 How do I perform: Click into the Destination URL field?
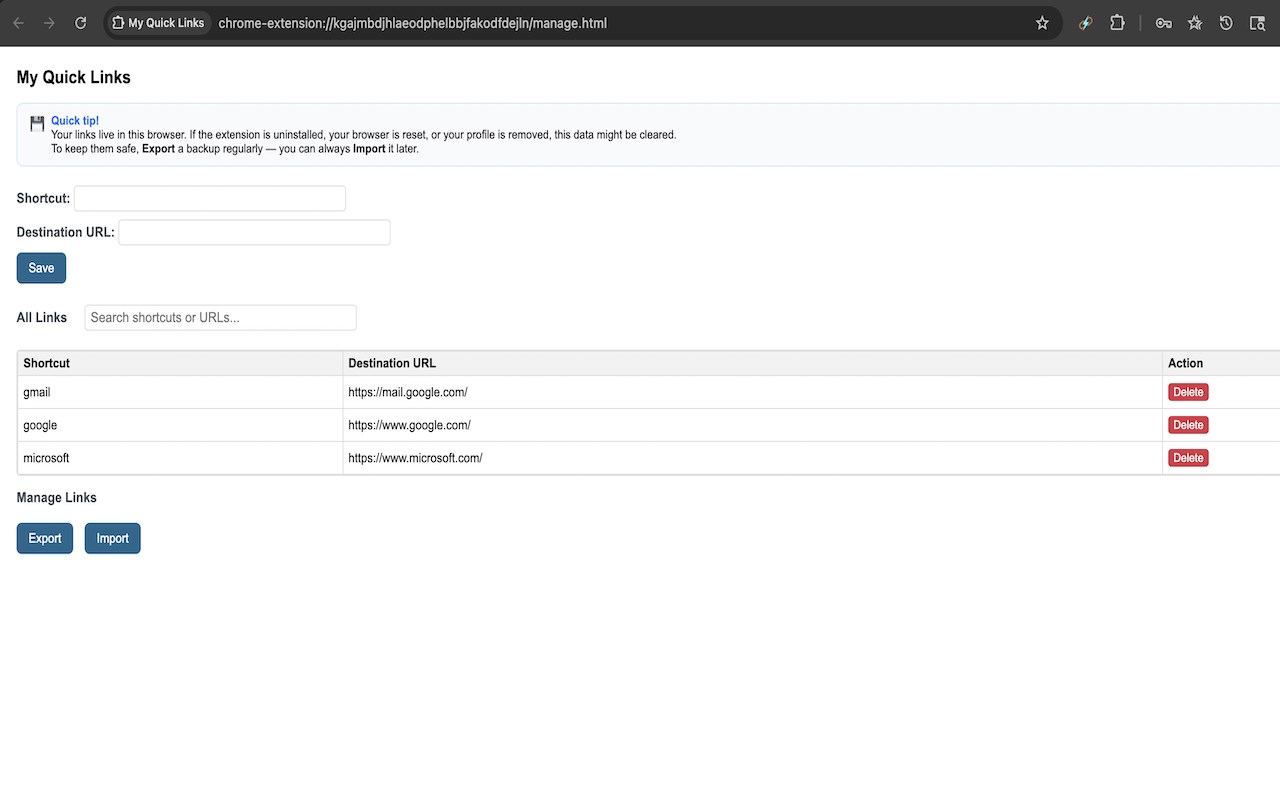pos(254,232)
